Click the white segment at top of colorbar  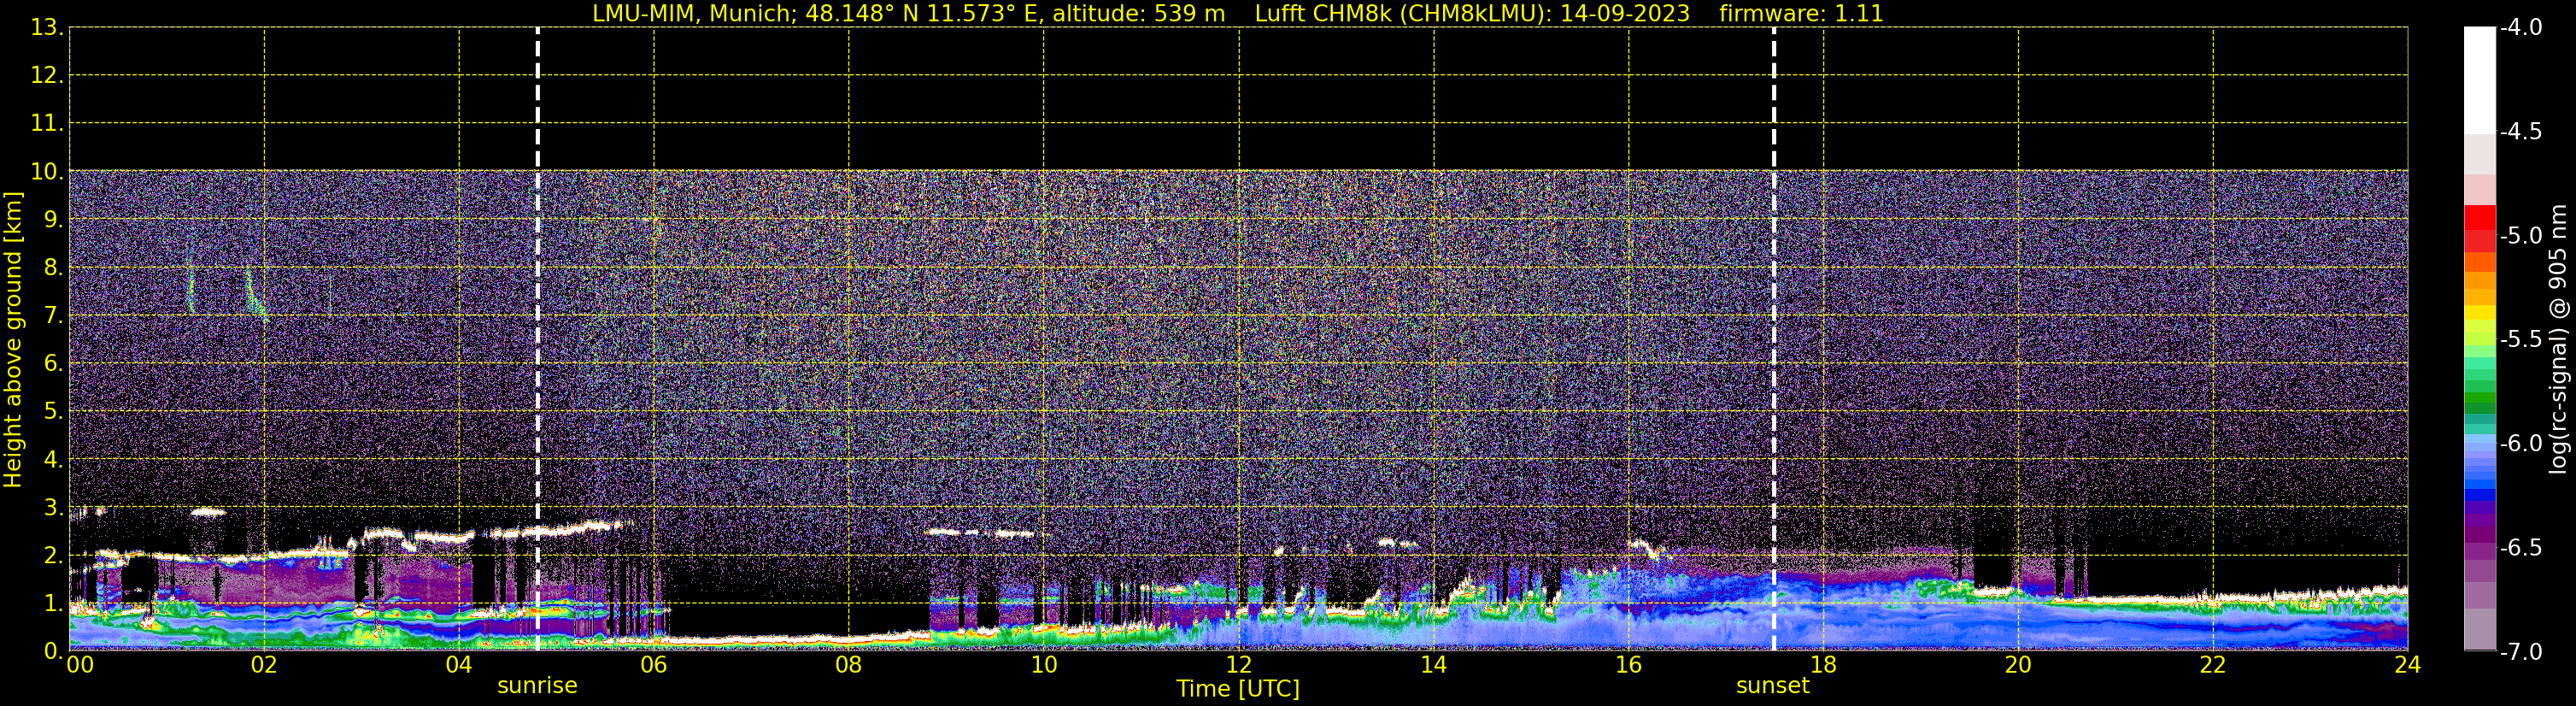[x=2480, y=80]
